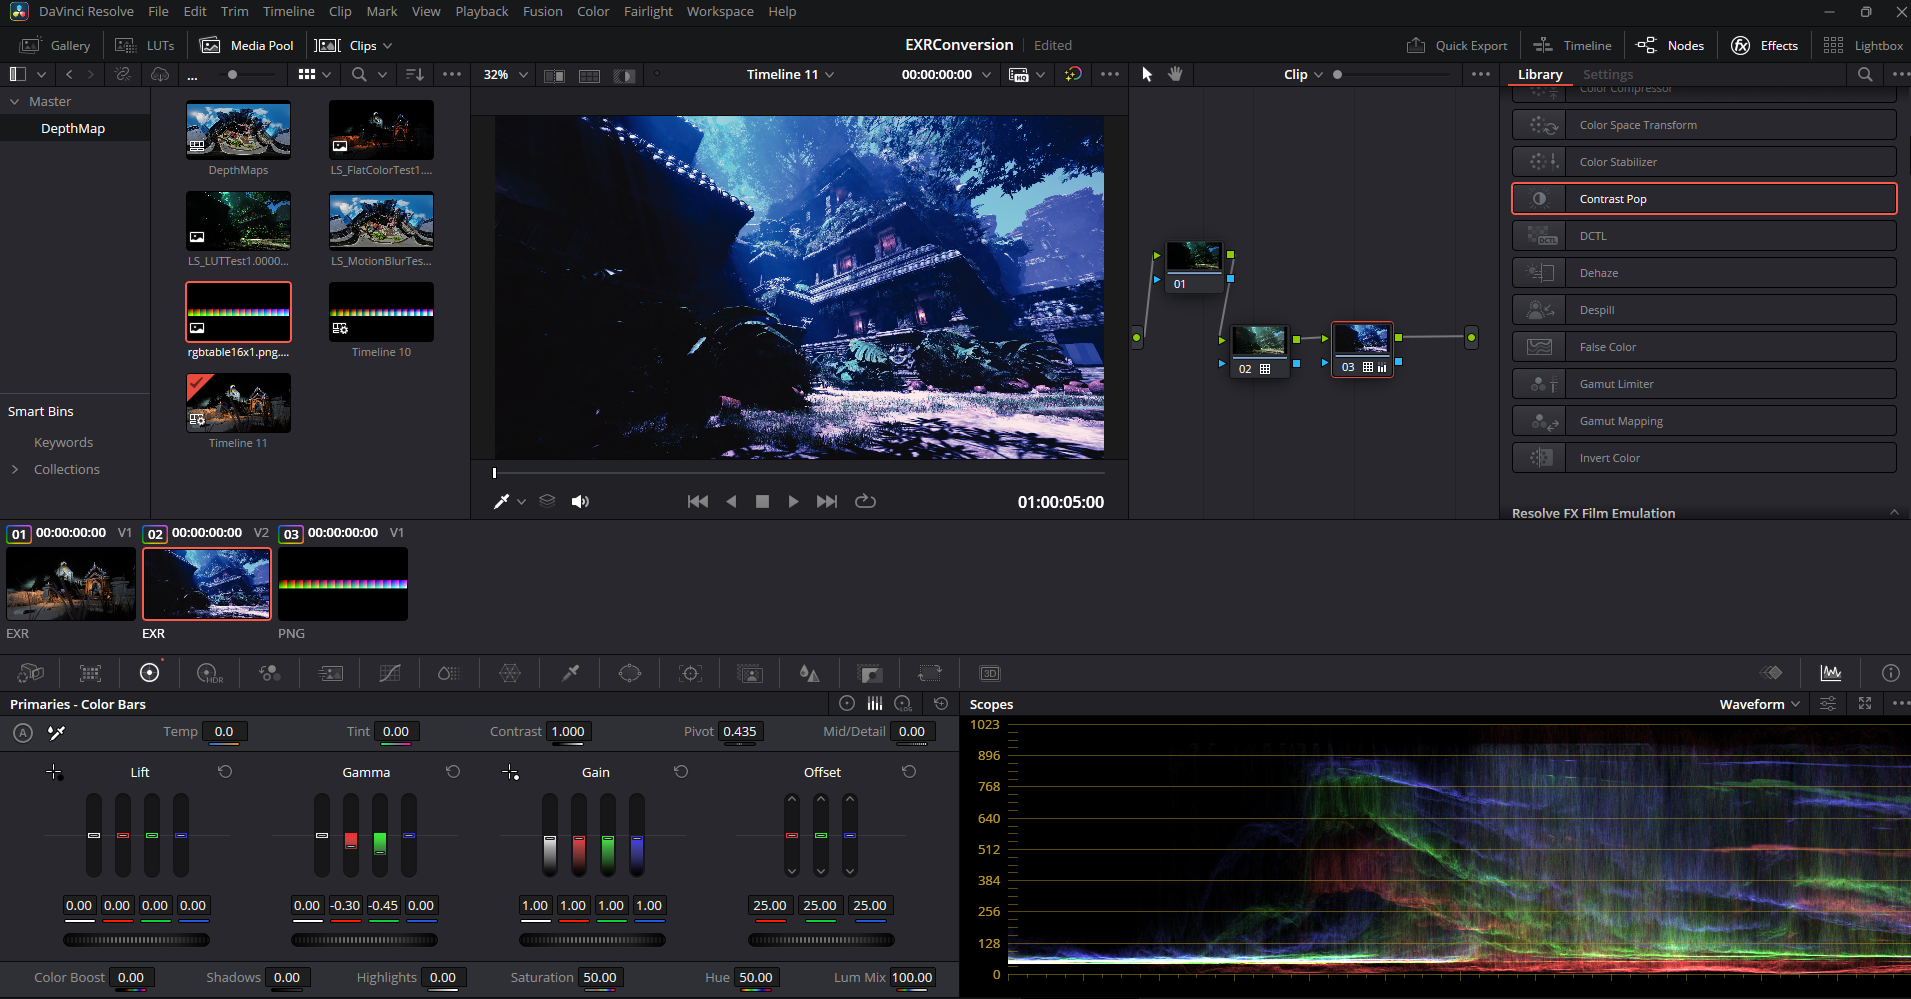Image resolution: width=1911 pixels, height=999 pixels.
Task: Select the Gamut Mapping effect
Action: point(1704,421)
